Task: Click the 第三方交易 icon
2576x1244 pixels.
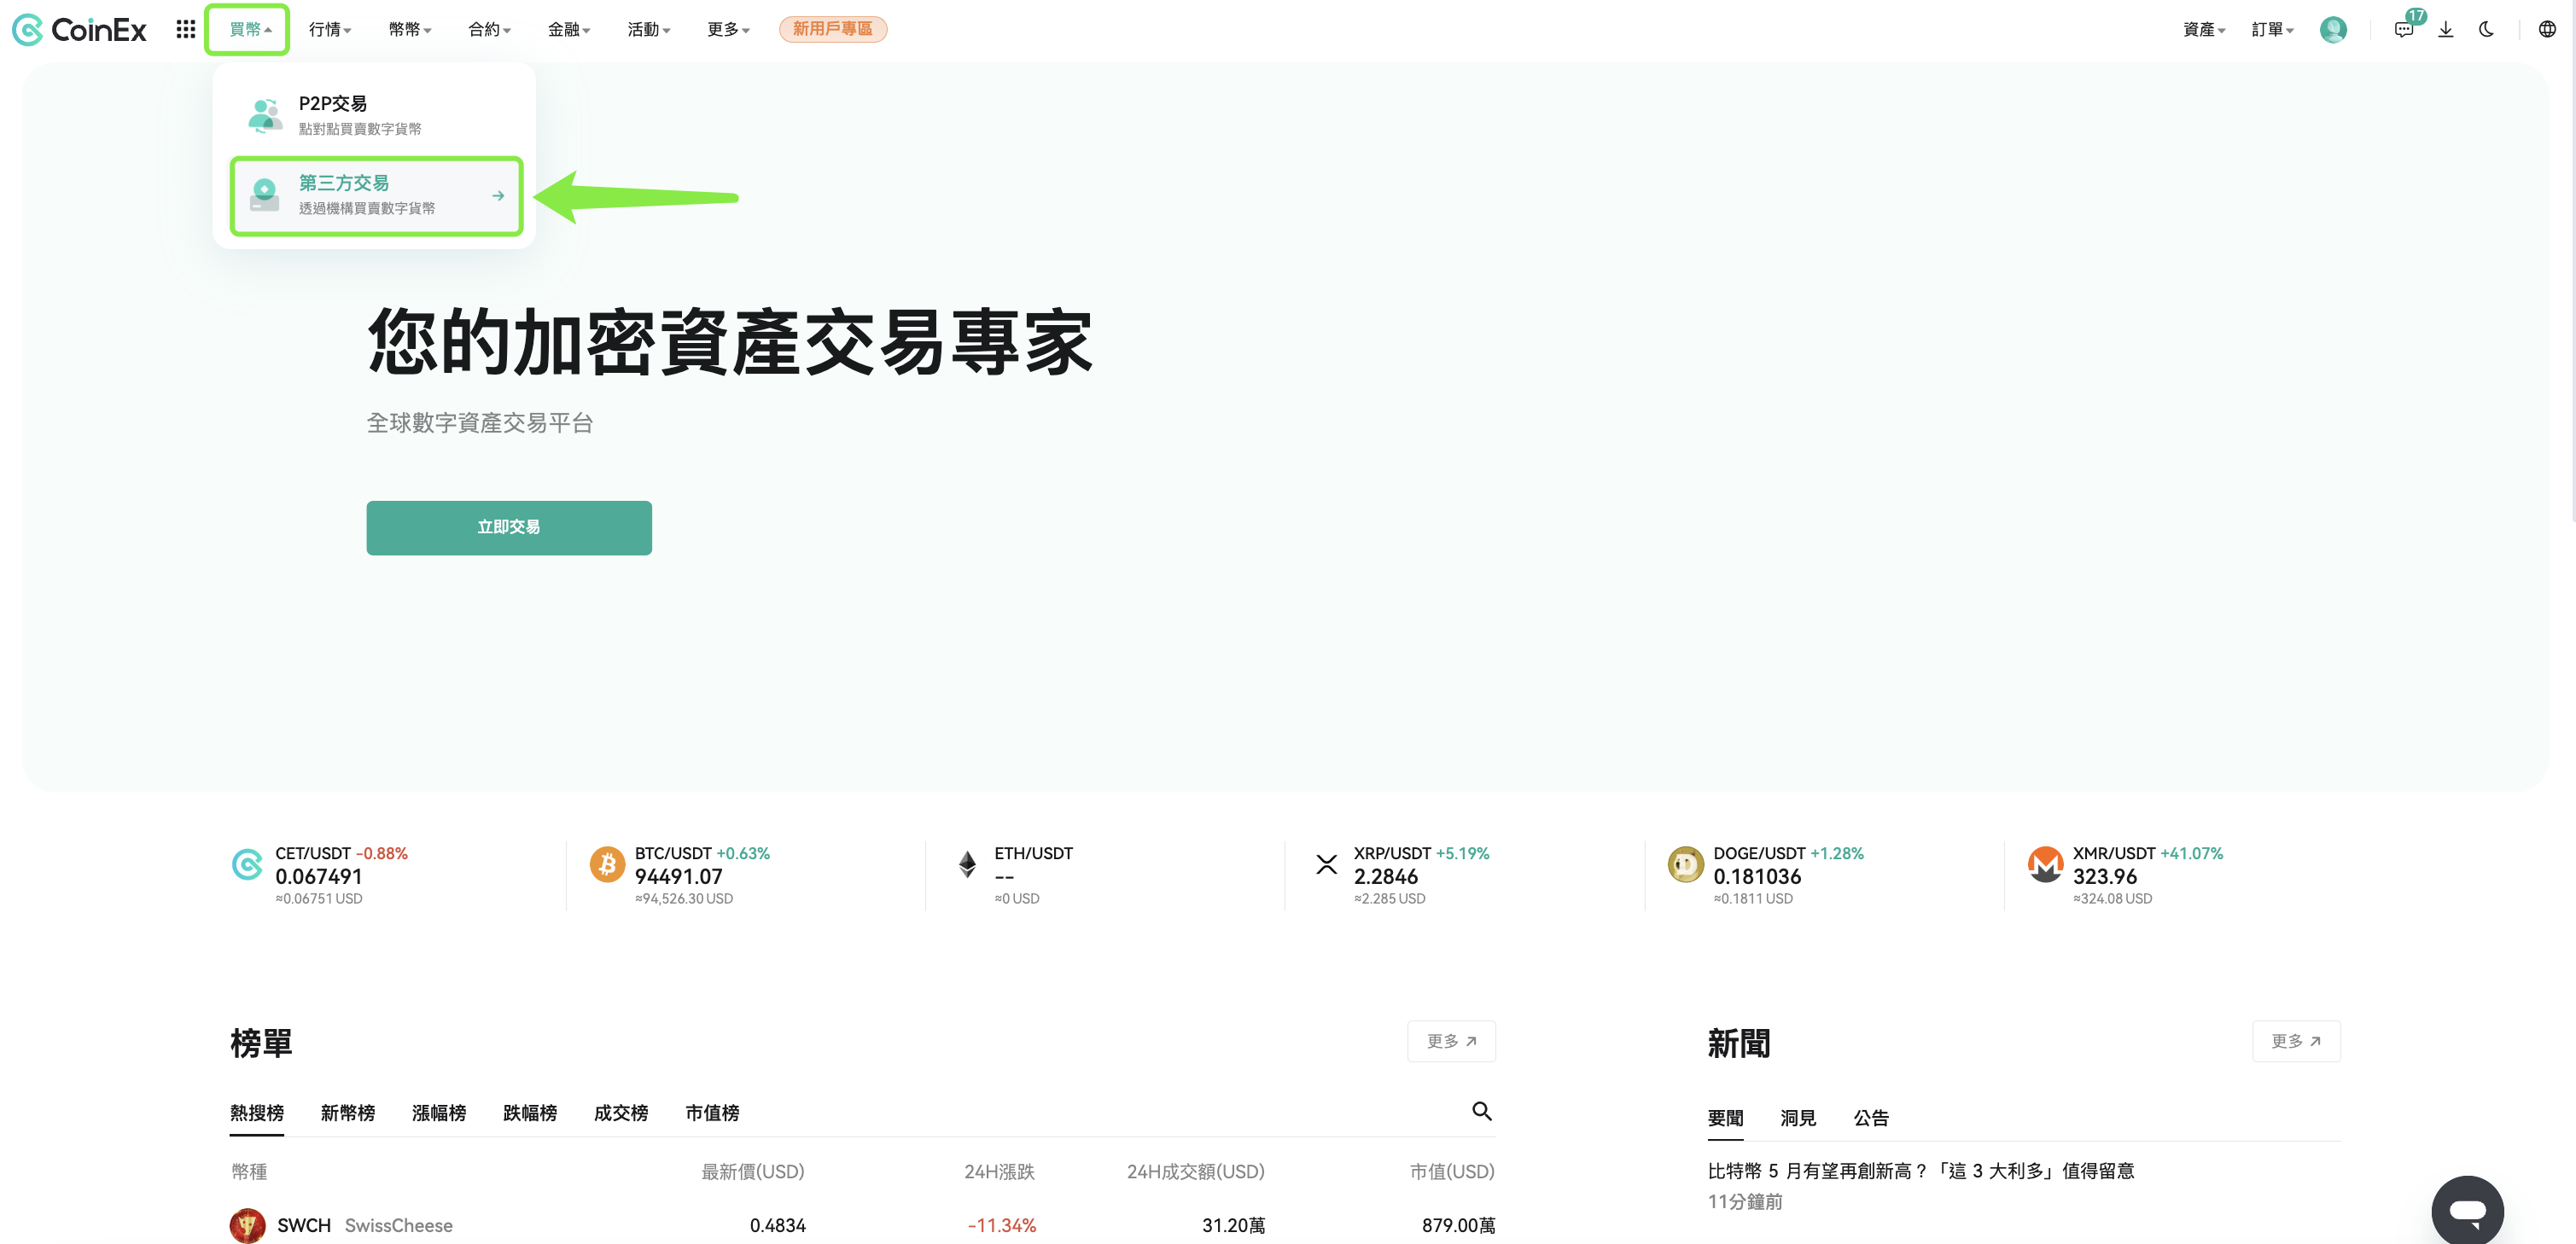Action: [x=265, y=195]
